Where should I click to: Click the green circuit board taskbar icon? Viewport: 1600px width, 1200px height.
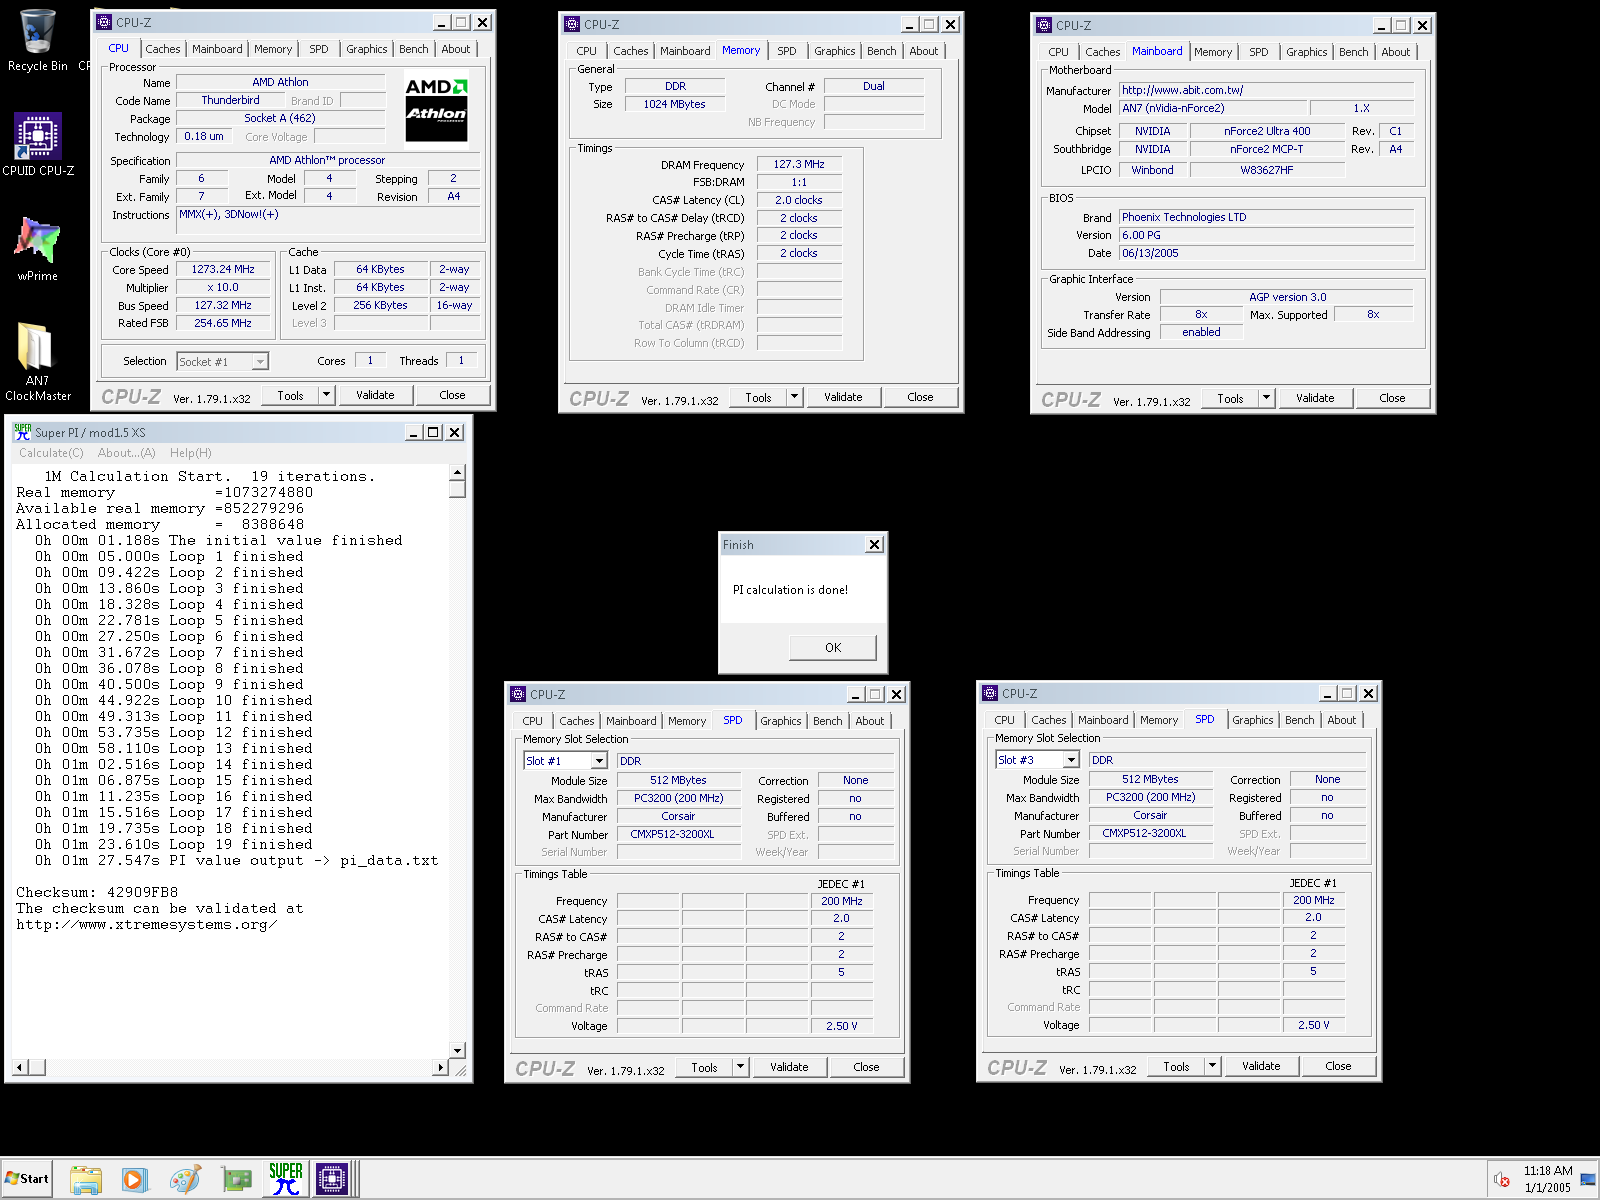(x=237, y=1179)
